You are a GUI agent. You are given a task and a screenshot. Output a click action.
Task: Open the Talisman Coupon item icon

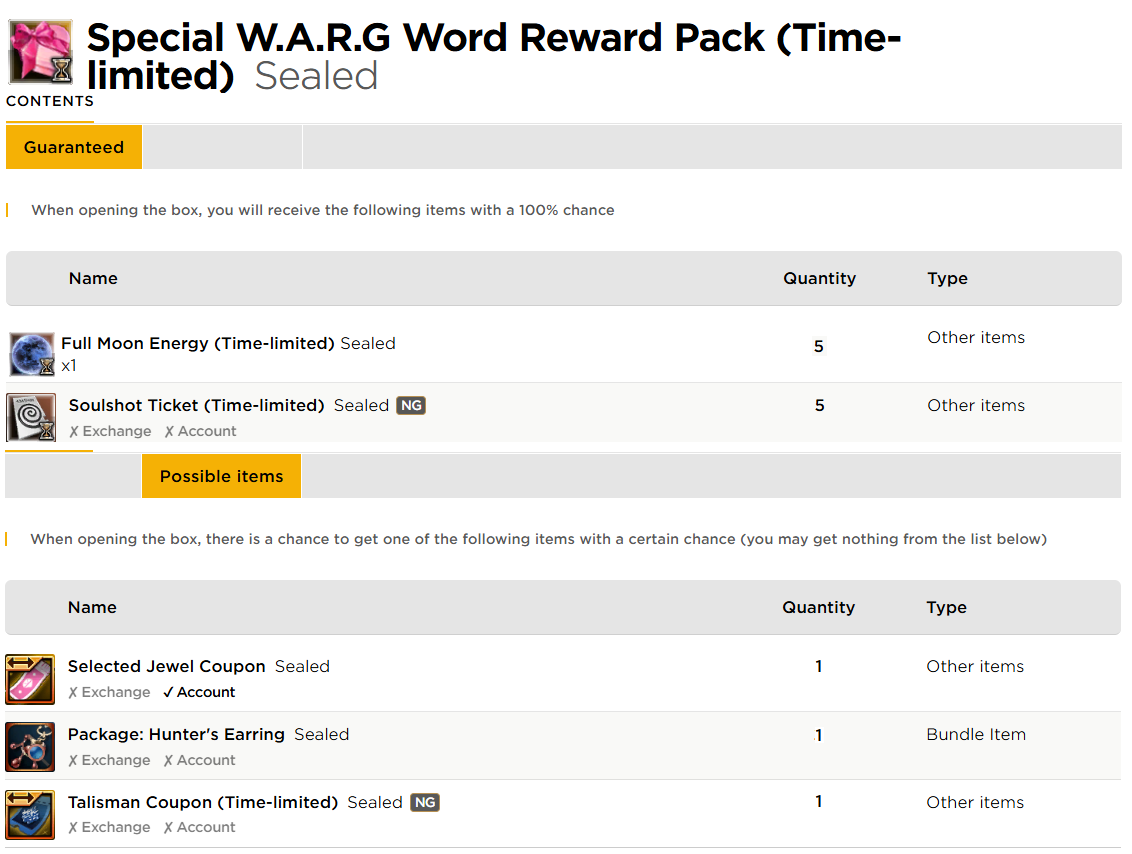point(30,815)
